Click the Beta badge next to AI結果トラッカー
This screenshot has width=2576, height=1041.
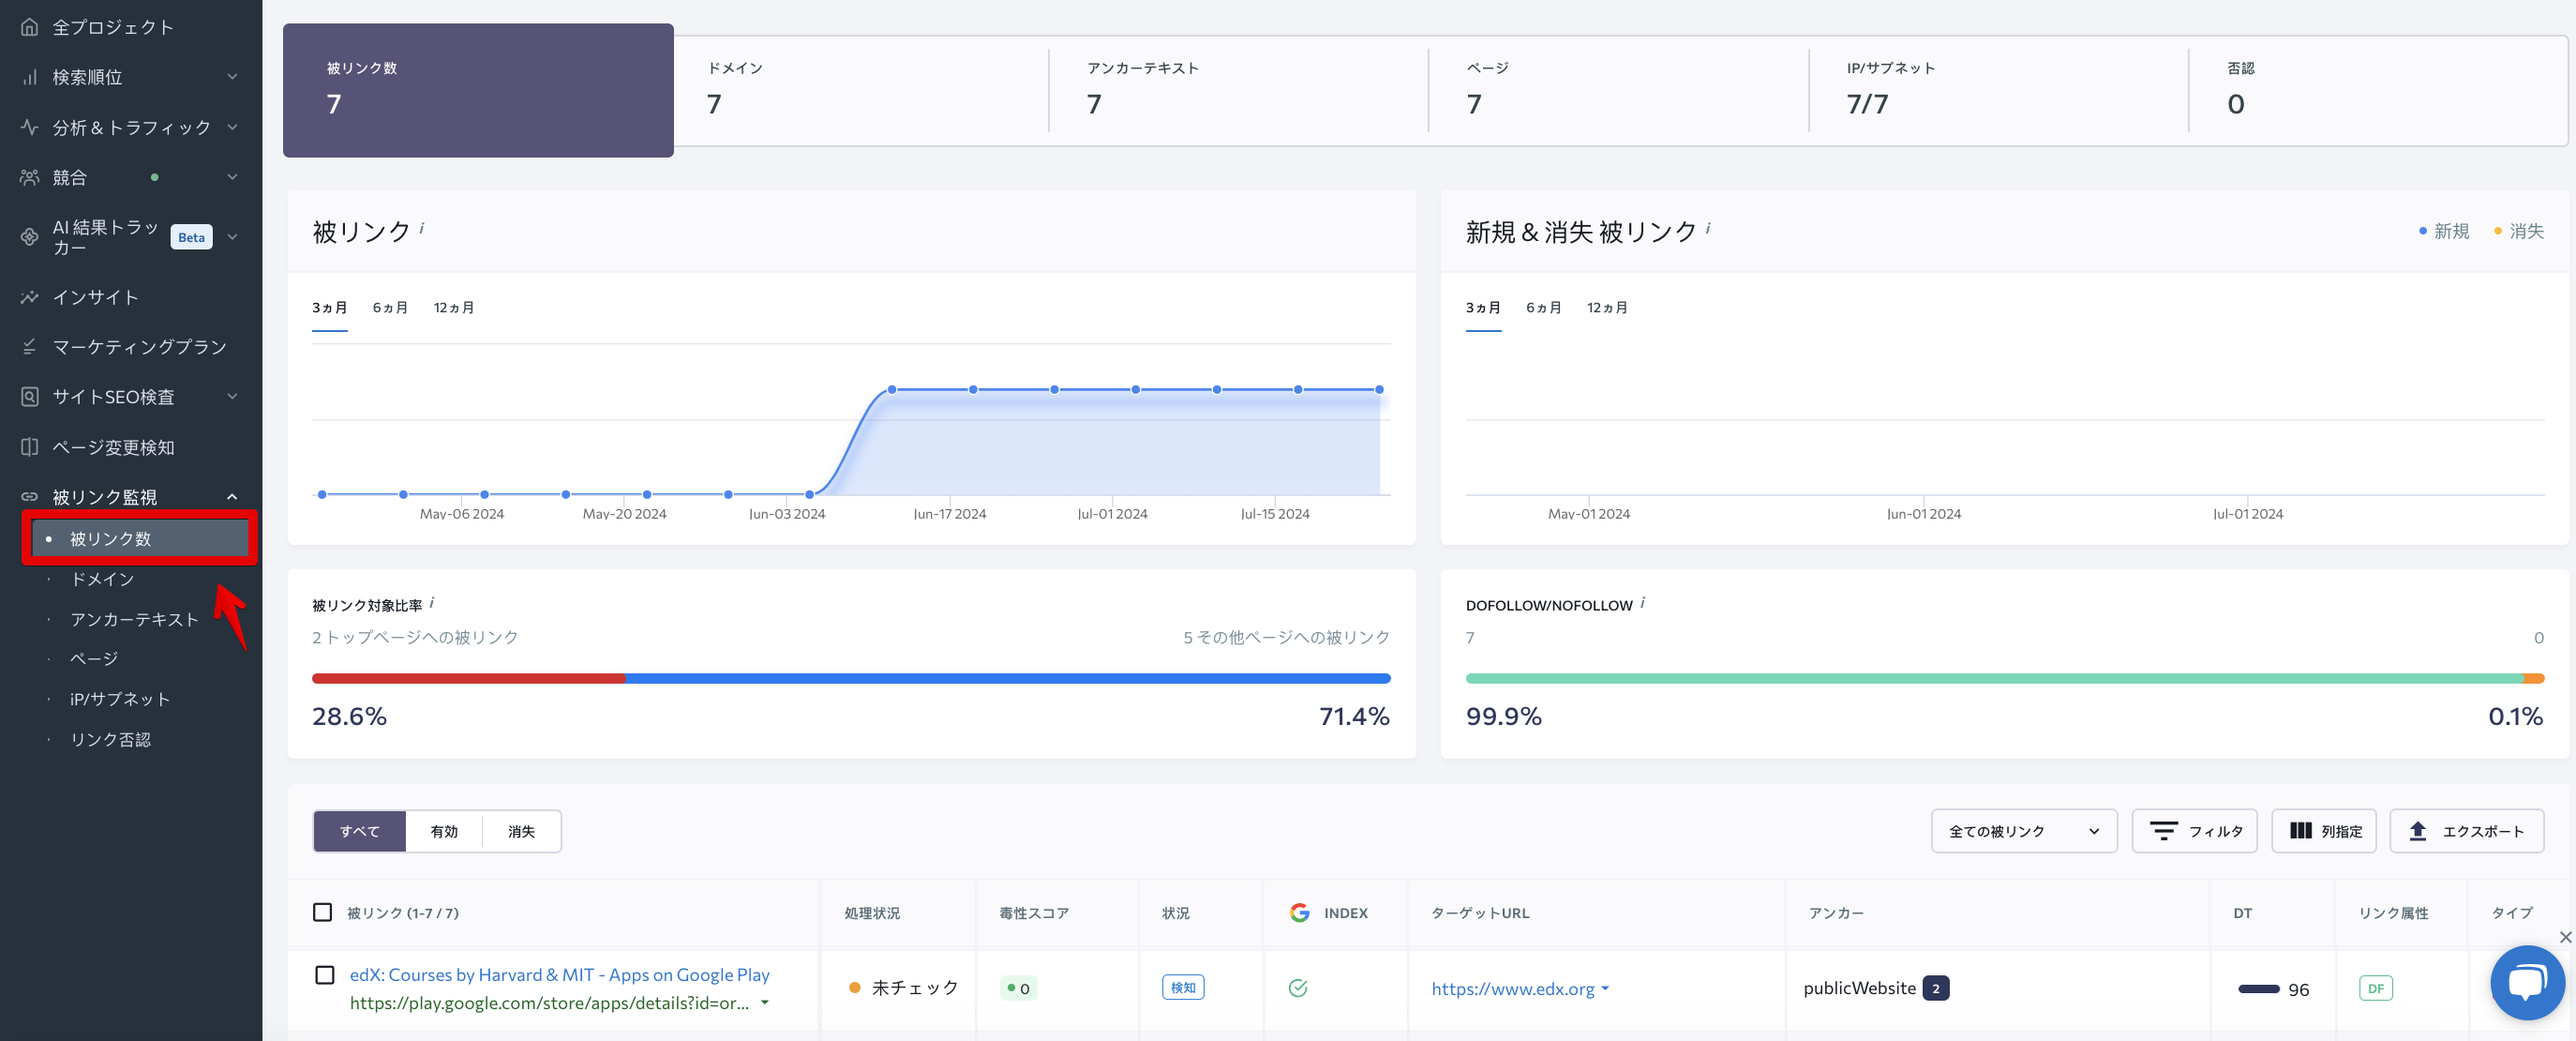tap(191, 237)
